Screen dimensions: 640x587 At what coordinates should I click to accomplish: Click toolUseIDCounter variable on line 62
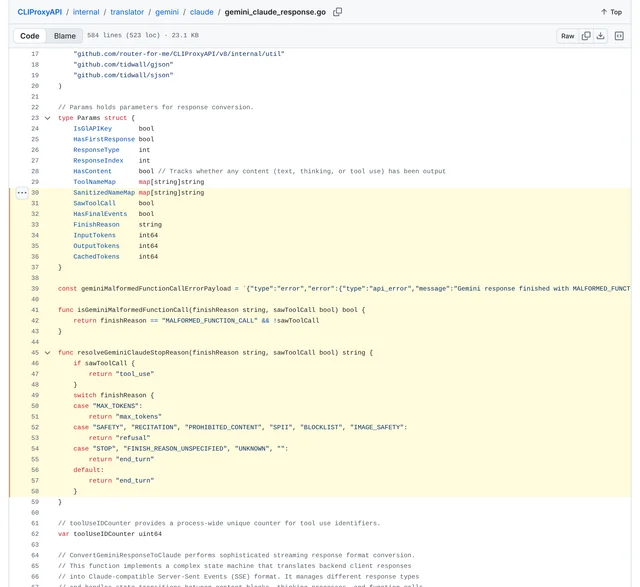tap(104, 534)
